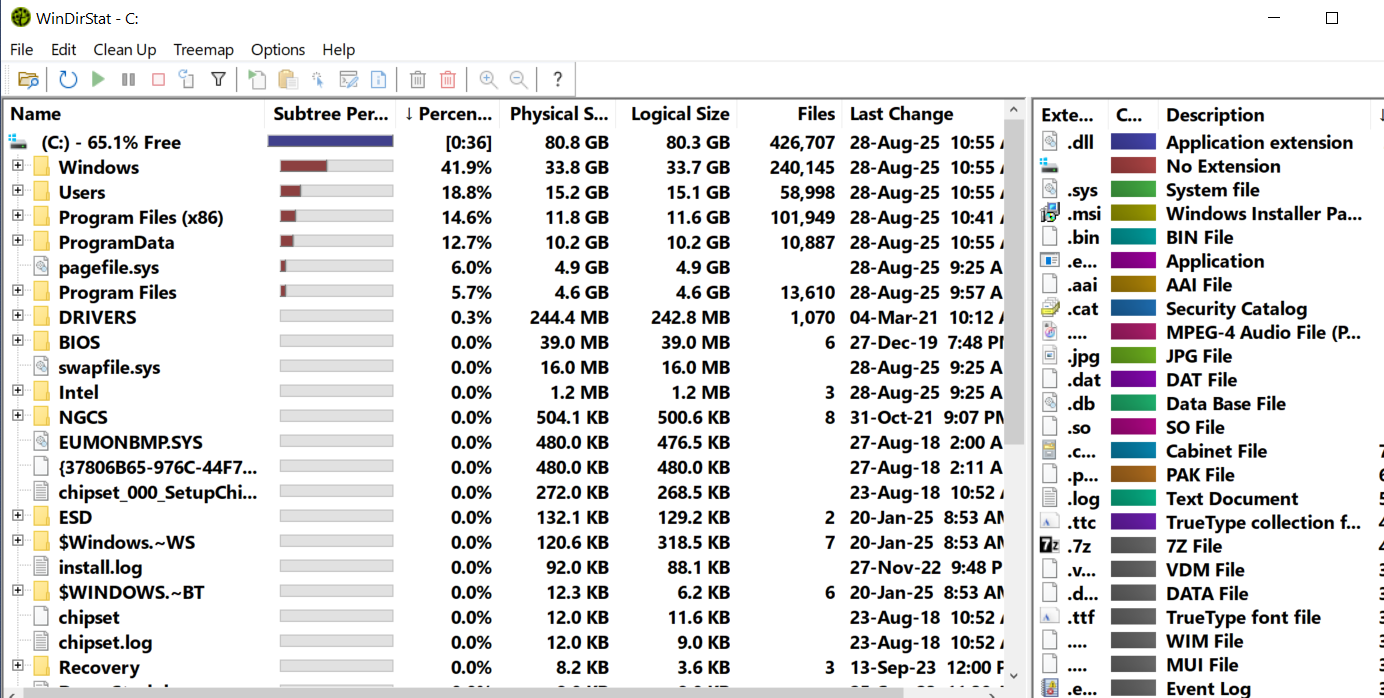
Task: Refresh the current scan
Action: click(66, 79)
